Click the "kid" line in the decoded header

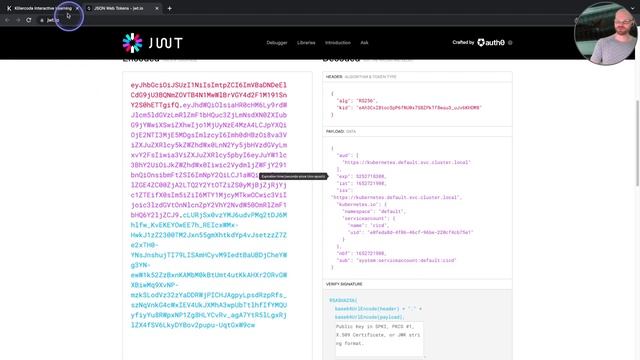coord(409,108)
